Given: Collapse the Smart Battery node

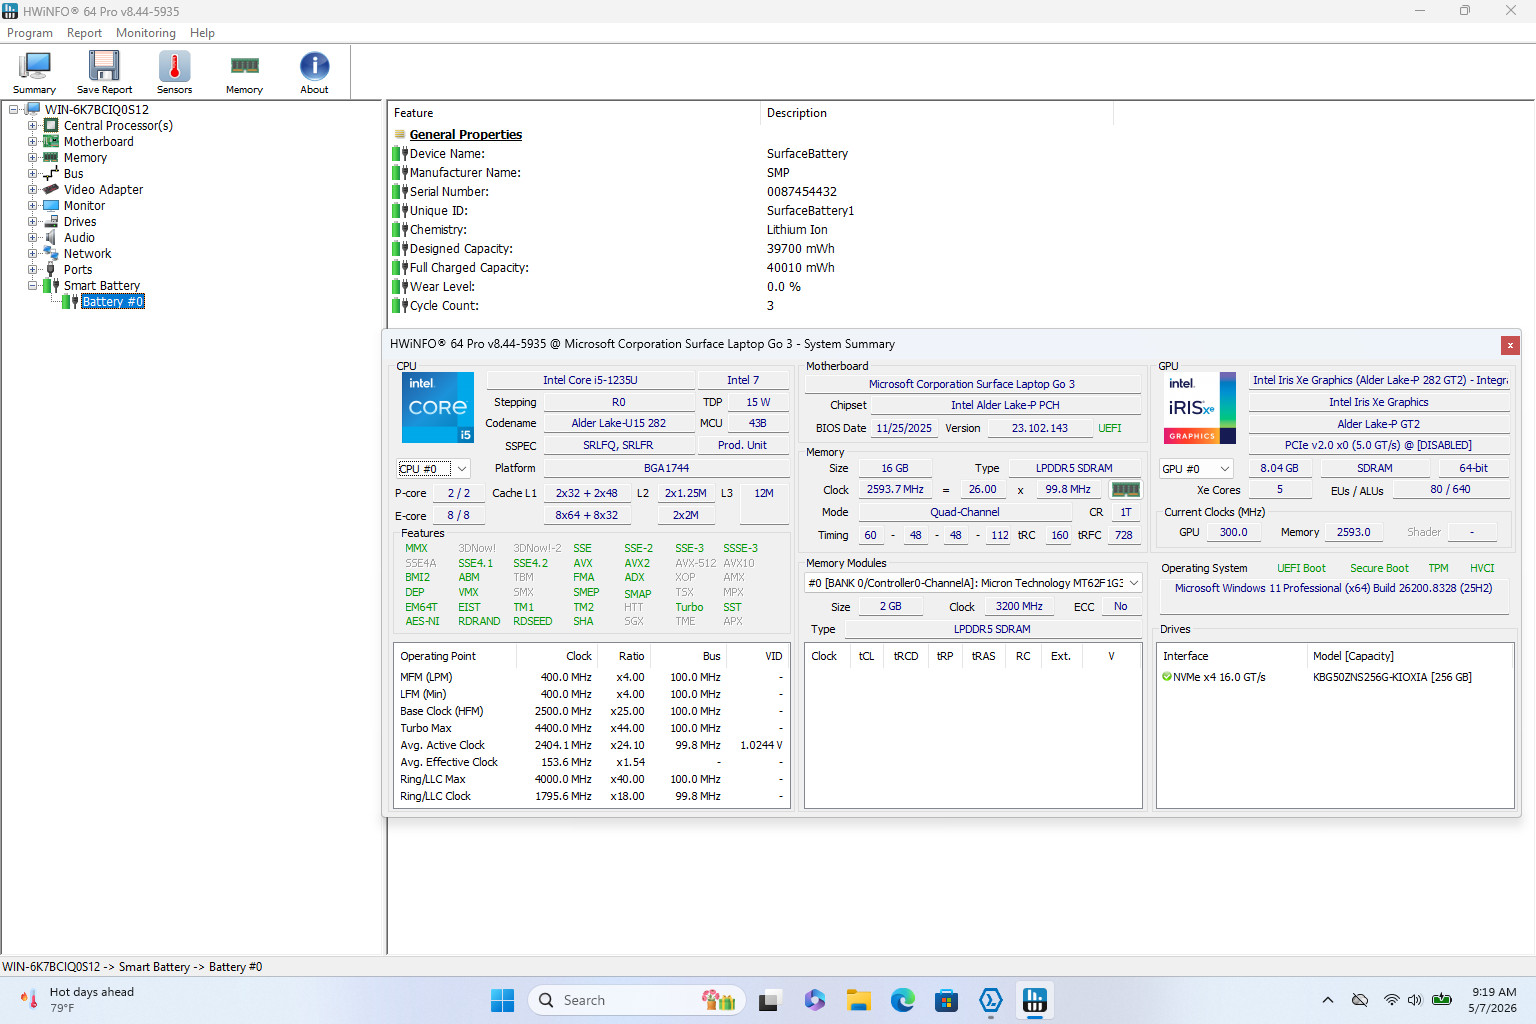Looking at the screenshot, I should [x=32, y=286].
